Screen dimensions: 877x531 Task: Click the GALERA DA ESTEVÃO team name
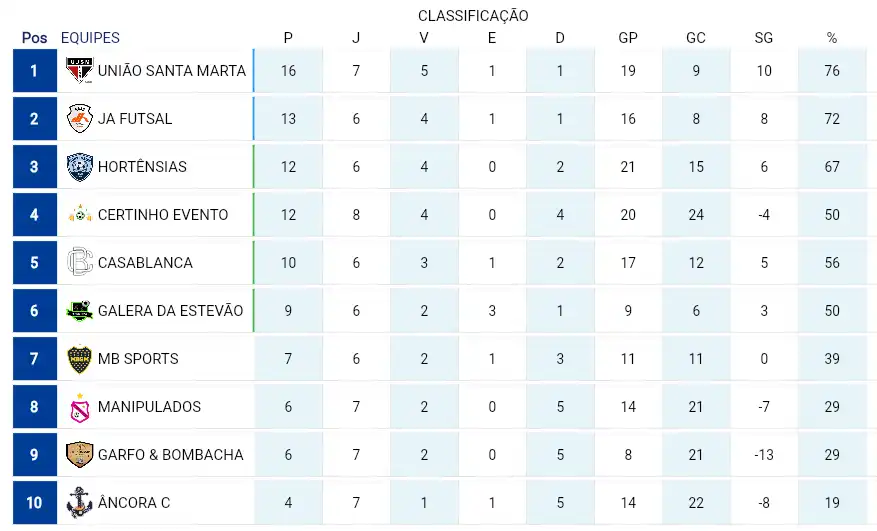[171, 311]
